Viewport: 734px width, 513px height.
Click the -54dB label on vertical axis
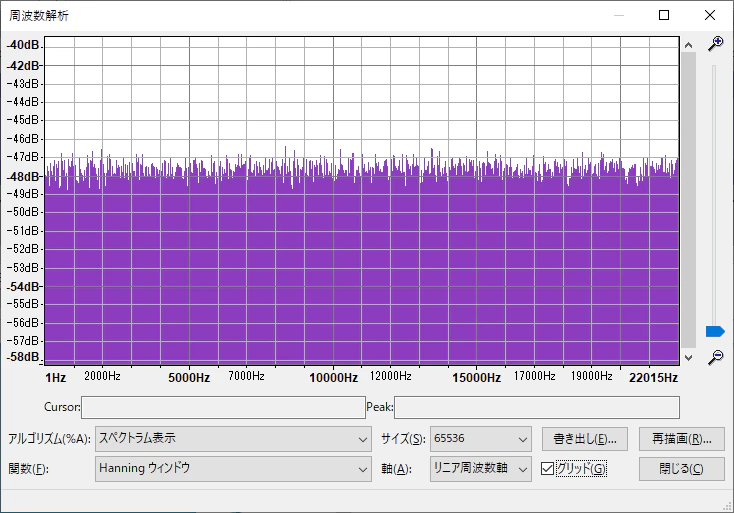coord(23,286)
